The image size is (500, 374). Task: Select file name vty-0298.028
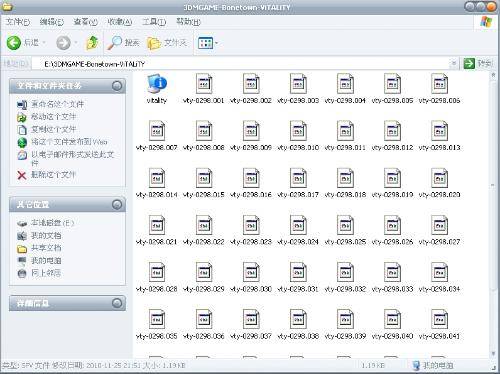pos(157,289)
